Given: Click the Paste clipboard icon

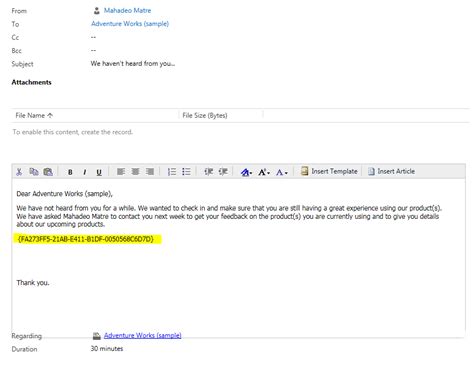Looking at the screenshot, I should (x=48, y=172).
